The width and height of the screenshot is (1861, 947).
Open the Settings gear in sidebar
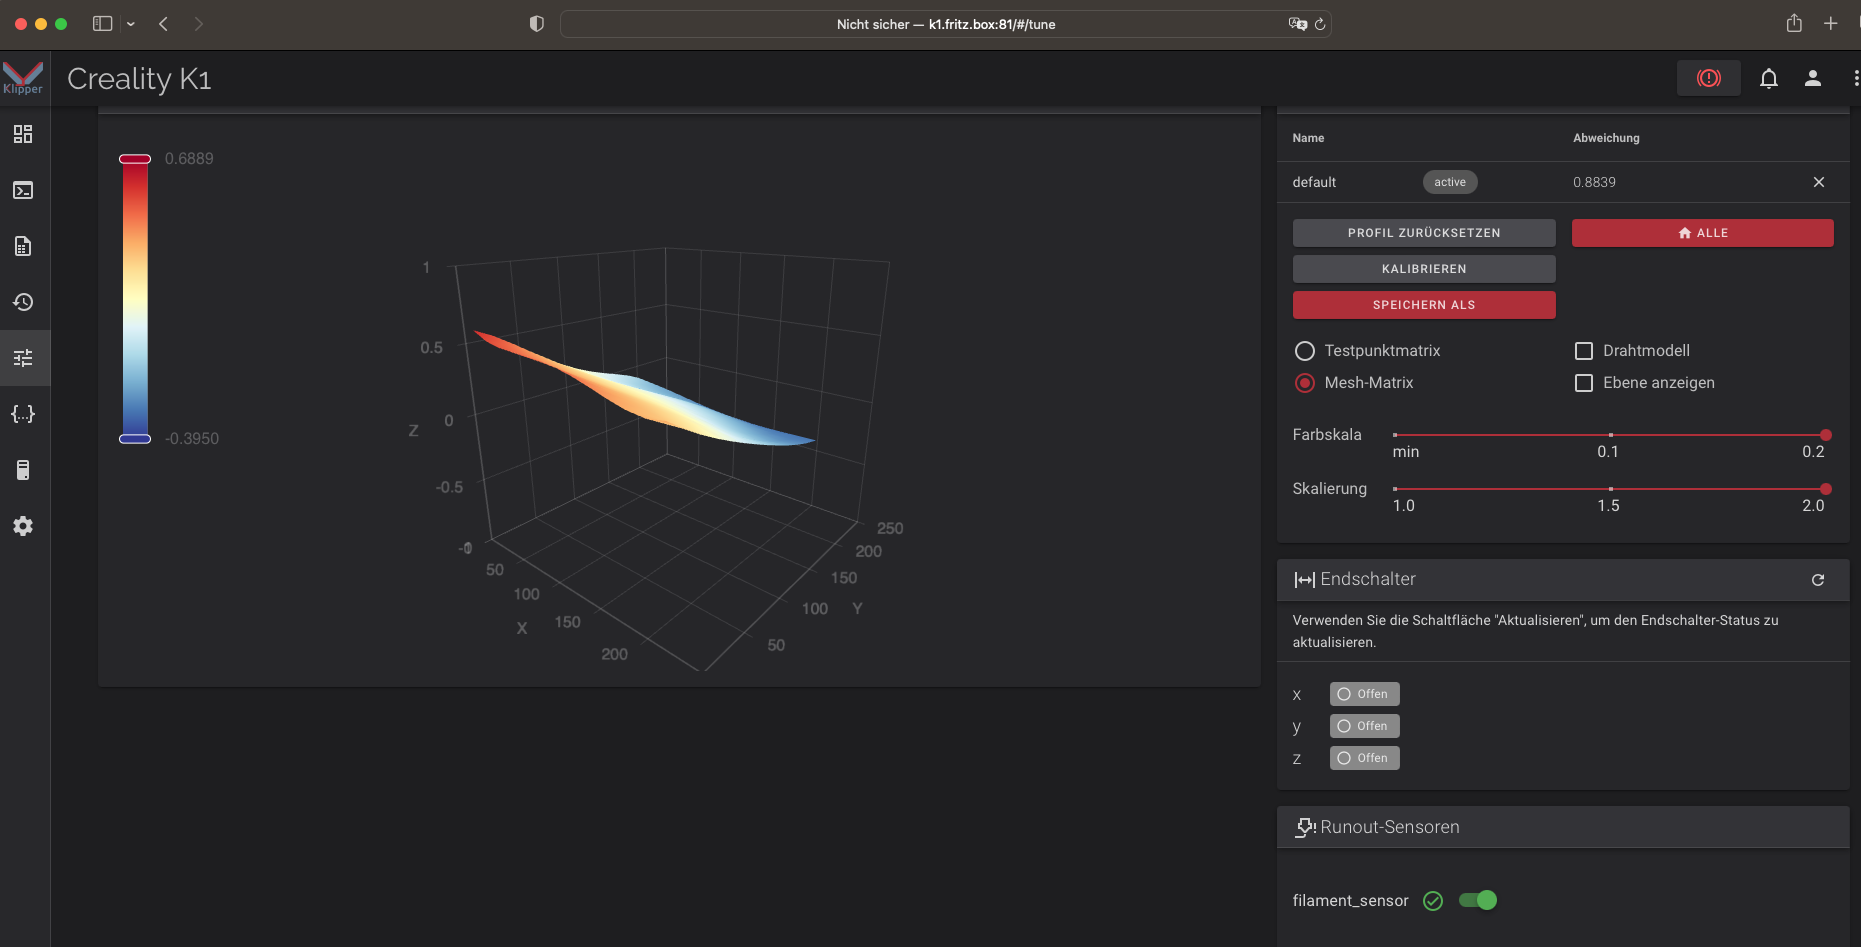click(23, 526)
